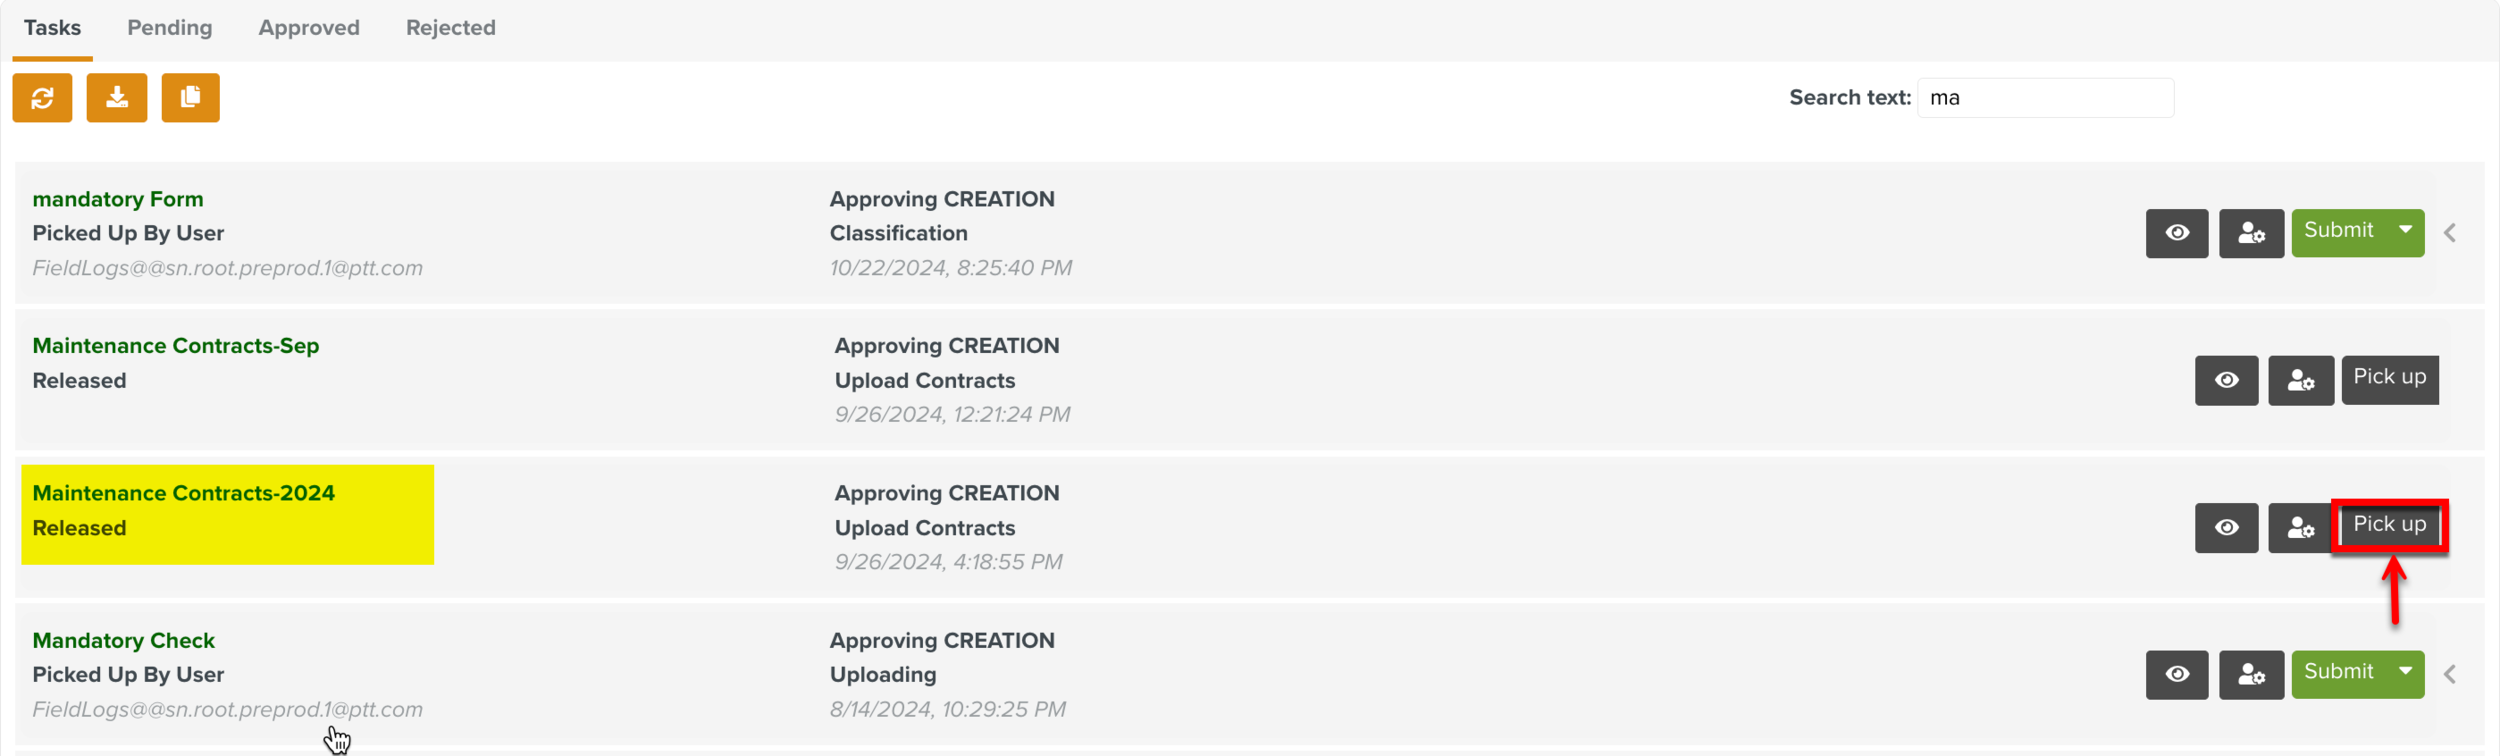The width and height of the screenshot is (2500, 756).
Task: View the mandatory Form task via eye icon
Action: tap(2176, 233)
